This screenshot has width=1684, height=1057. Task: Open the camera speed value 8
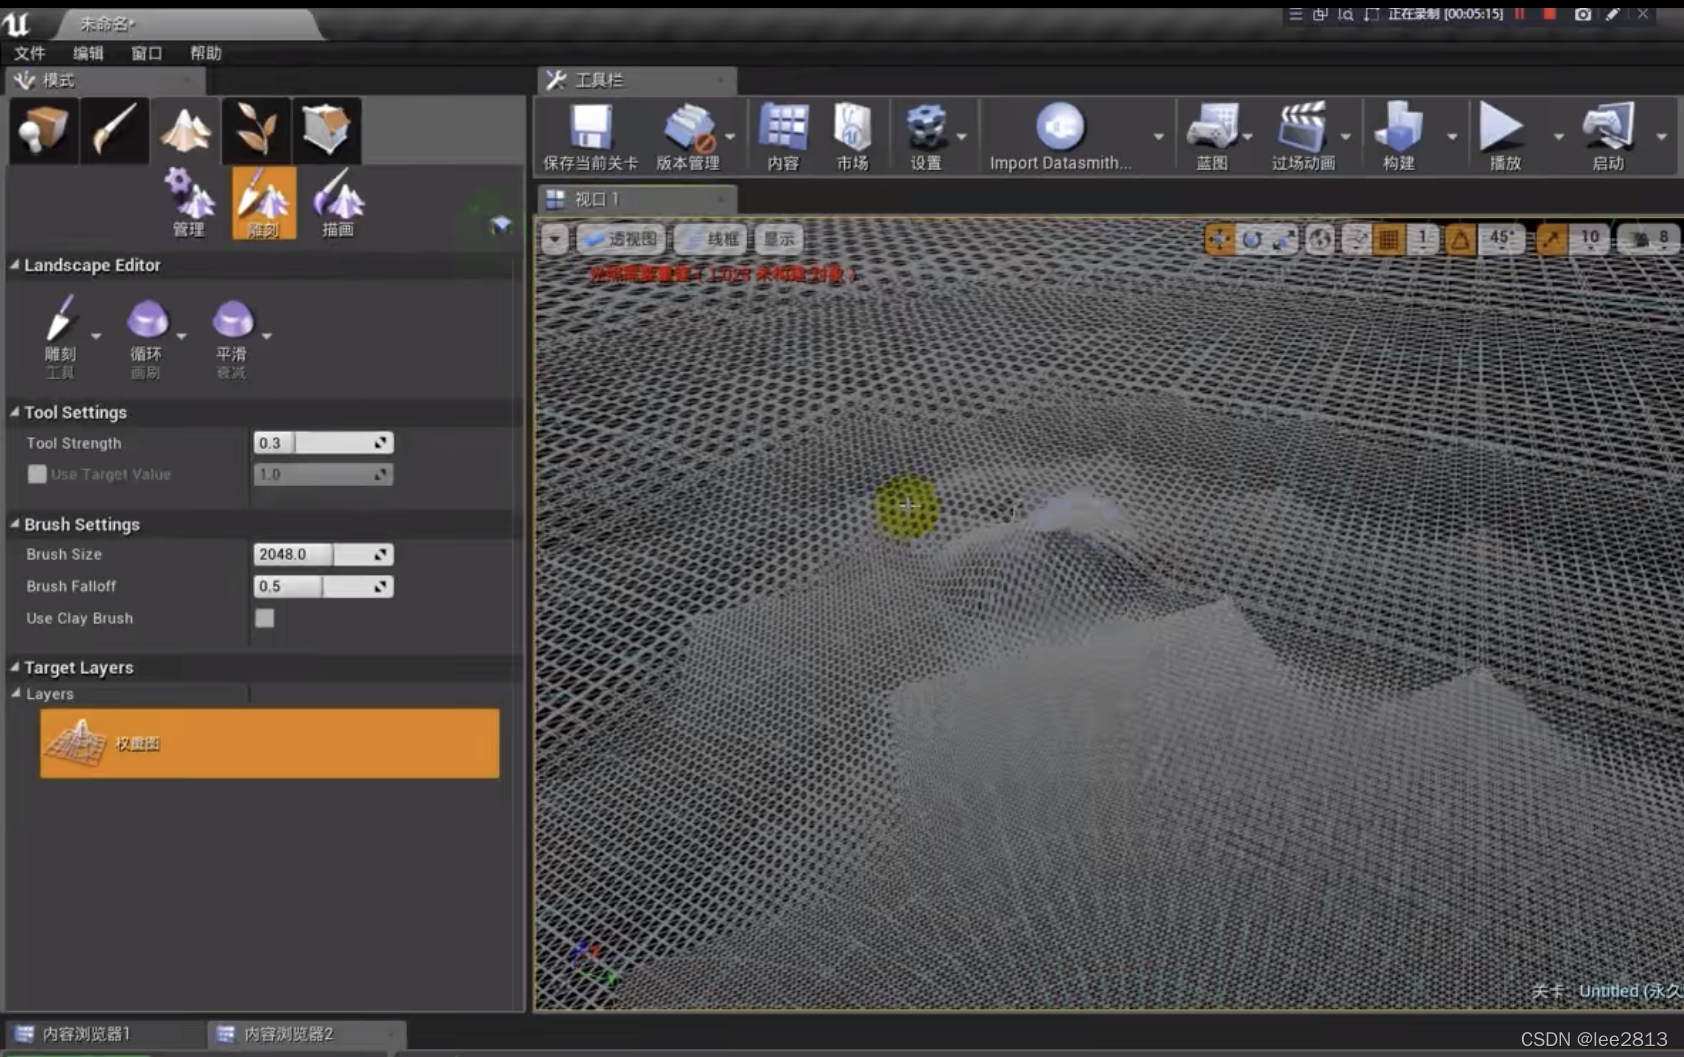1650,239
